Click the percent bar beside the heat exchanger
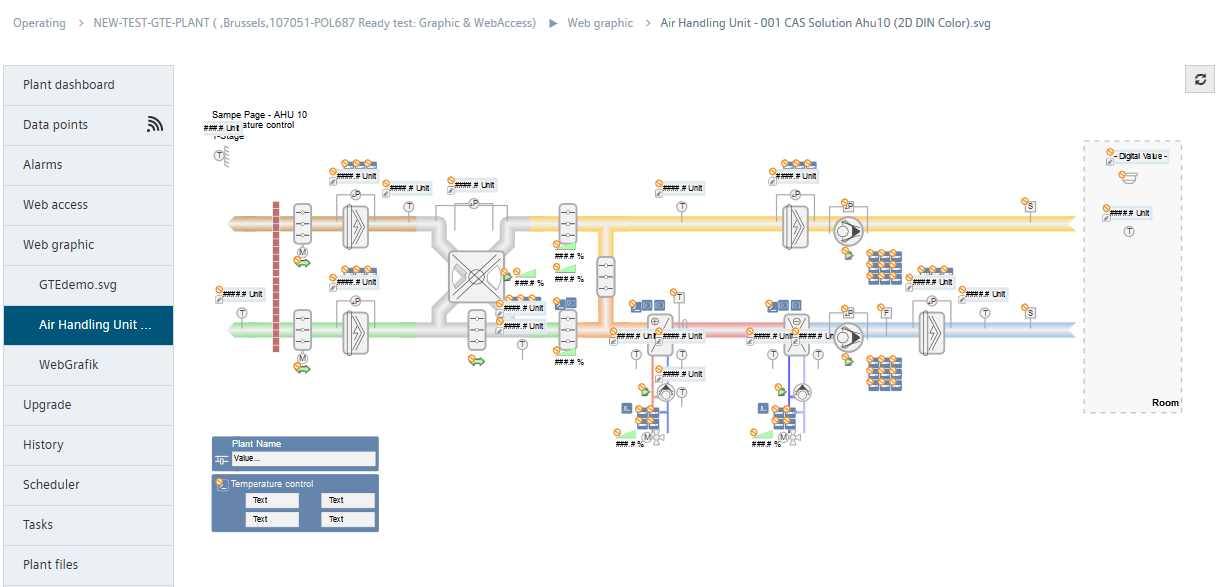1217x587 pixels. [x=525, y=273]
